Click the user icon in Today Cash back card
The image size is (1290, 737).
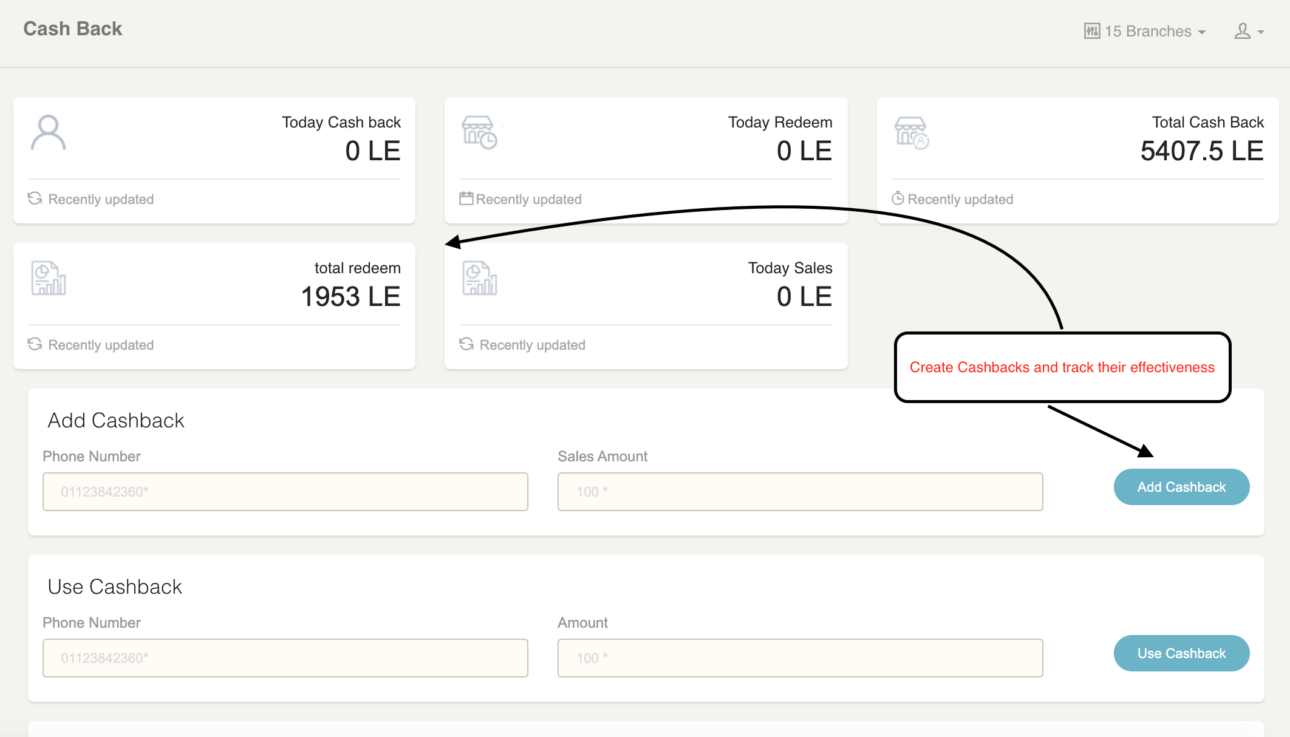(48, 133)
